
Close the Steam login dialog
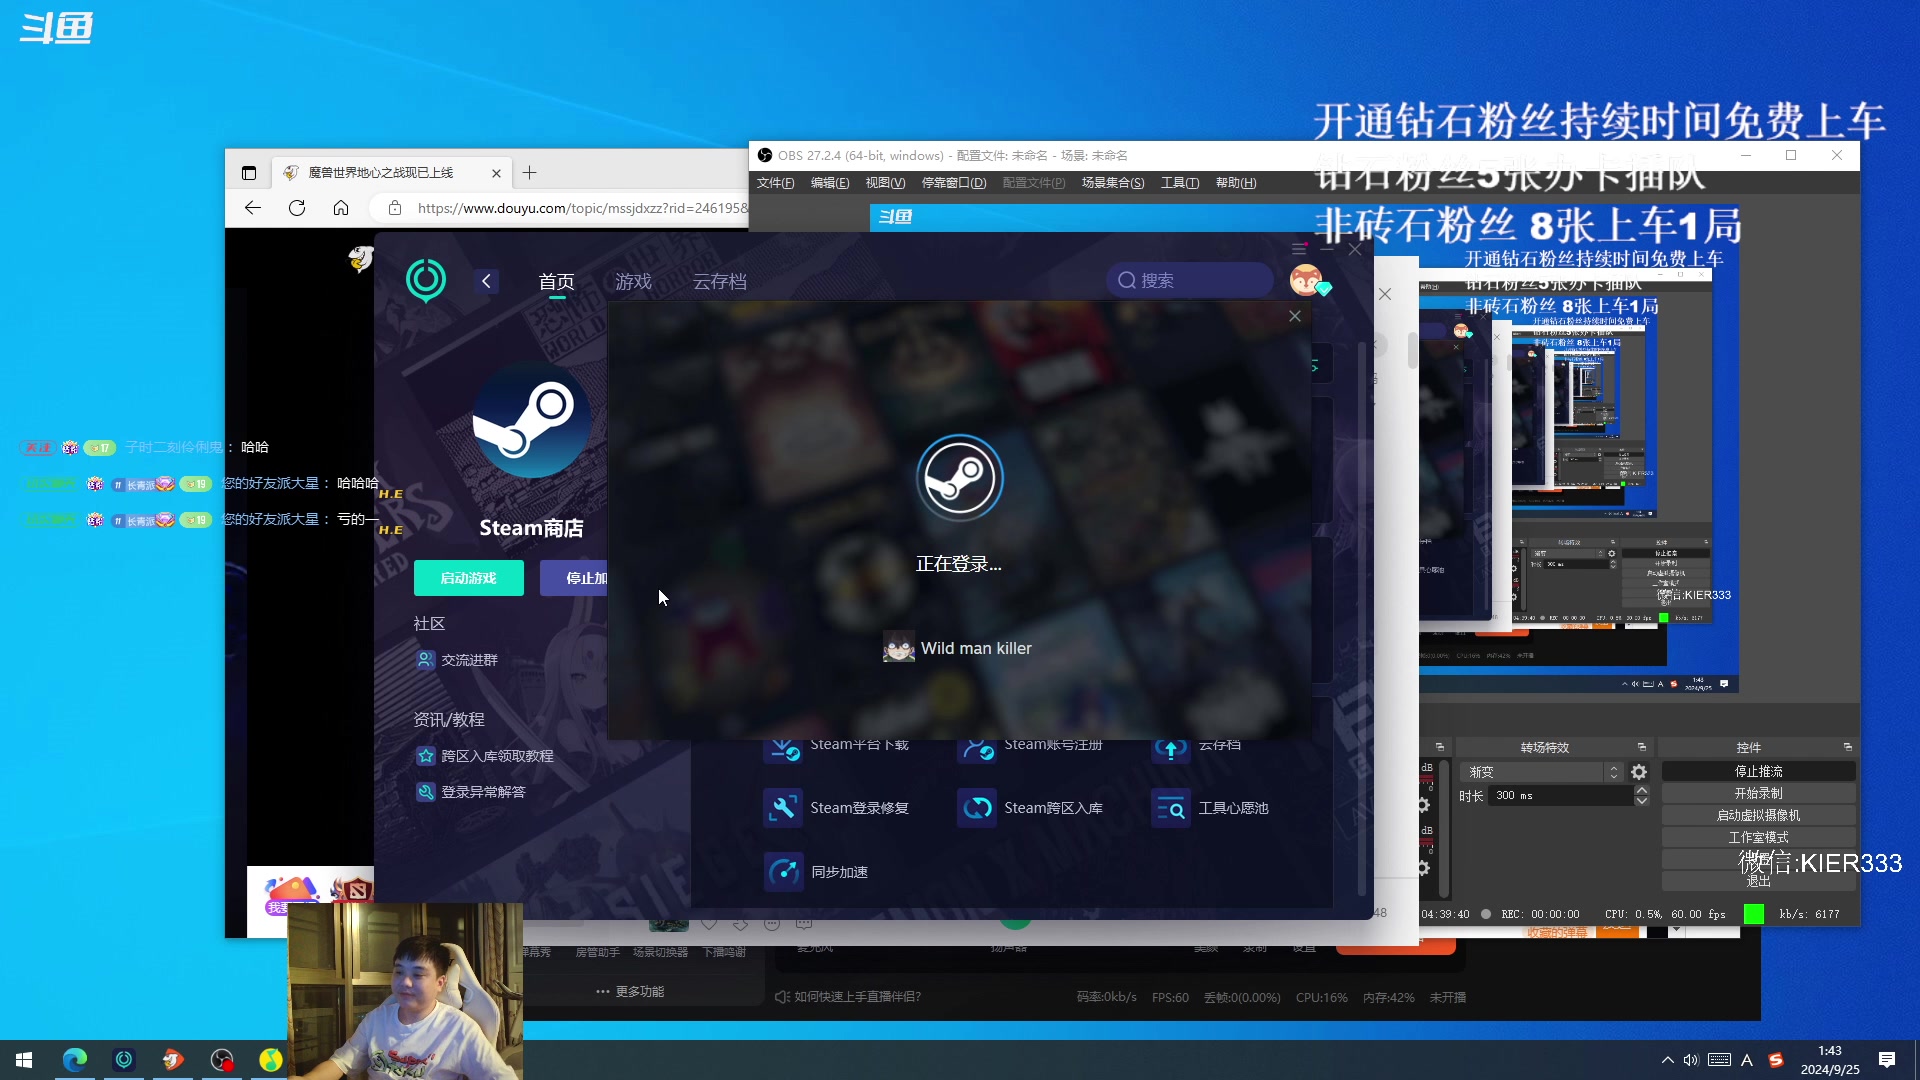[1295, 316]
